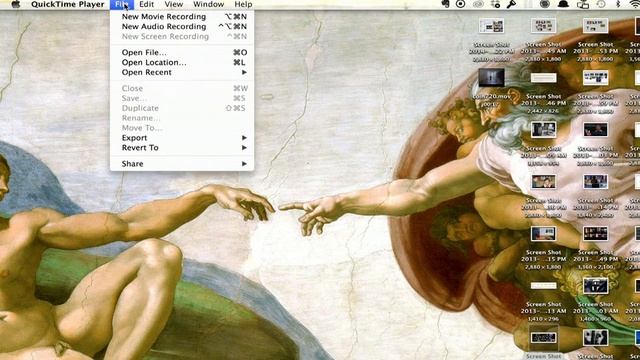Click the Bluetooth status icon
The height and width of the screenshot is (360, 640).
point(618,4)
